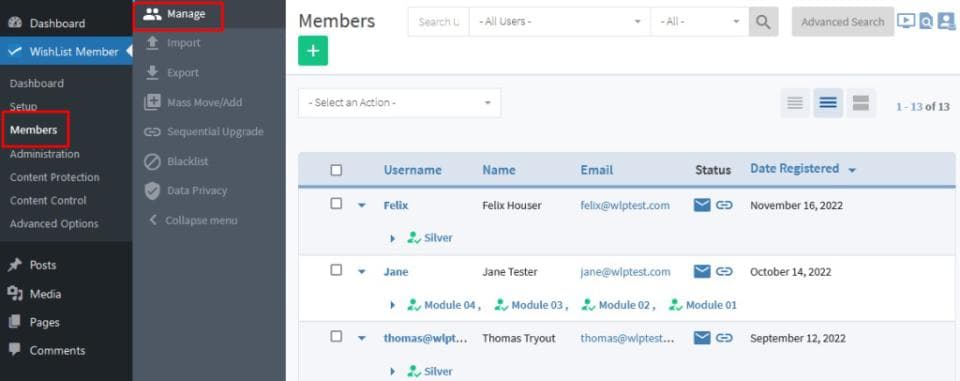Click the Module 03 level icon under Jane
The height and width of the screenshot is (381, 960).
click(x=501, y=304)
